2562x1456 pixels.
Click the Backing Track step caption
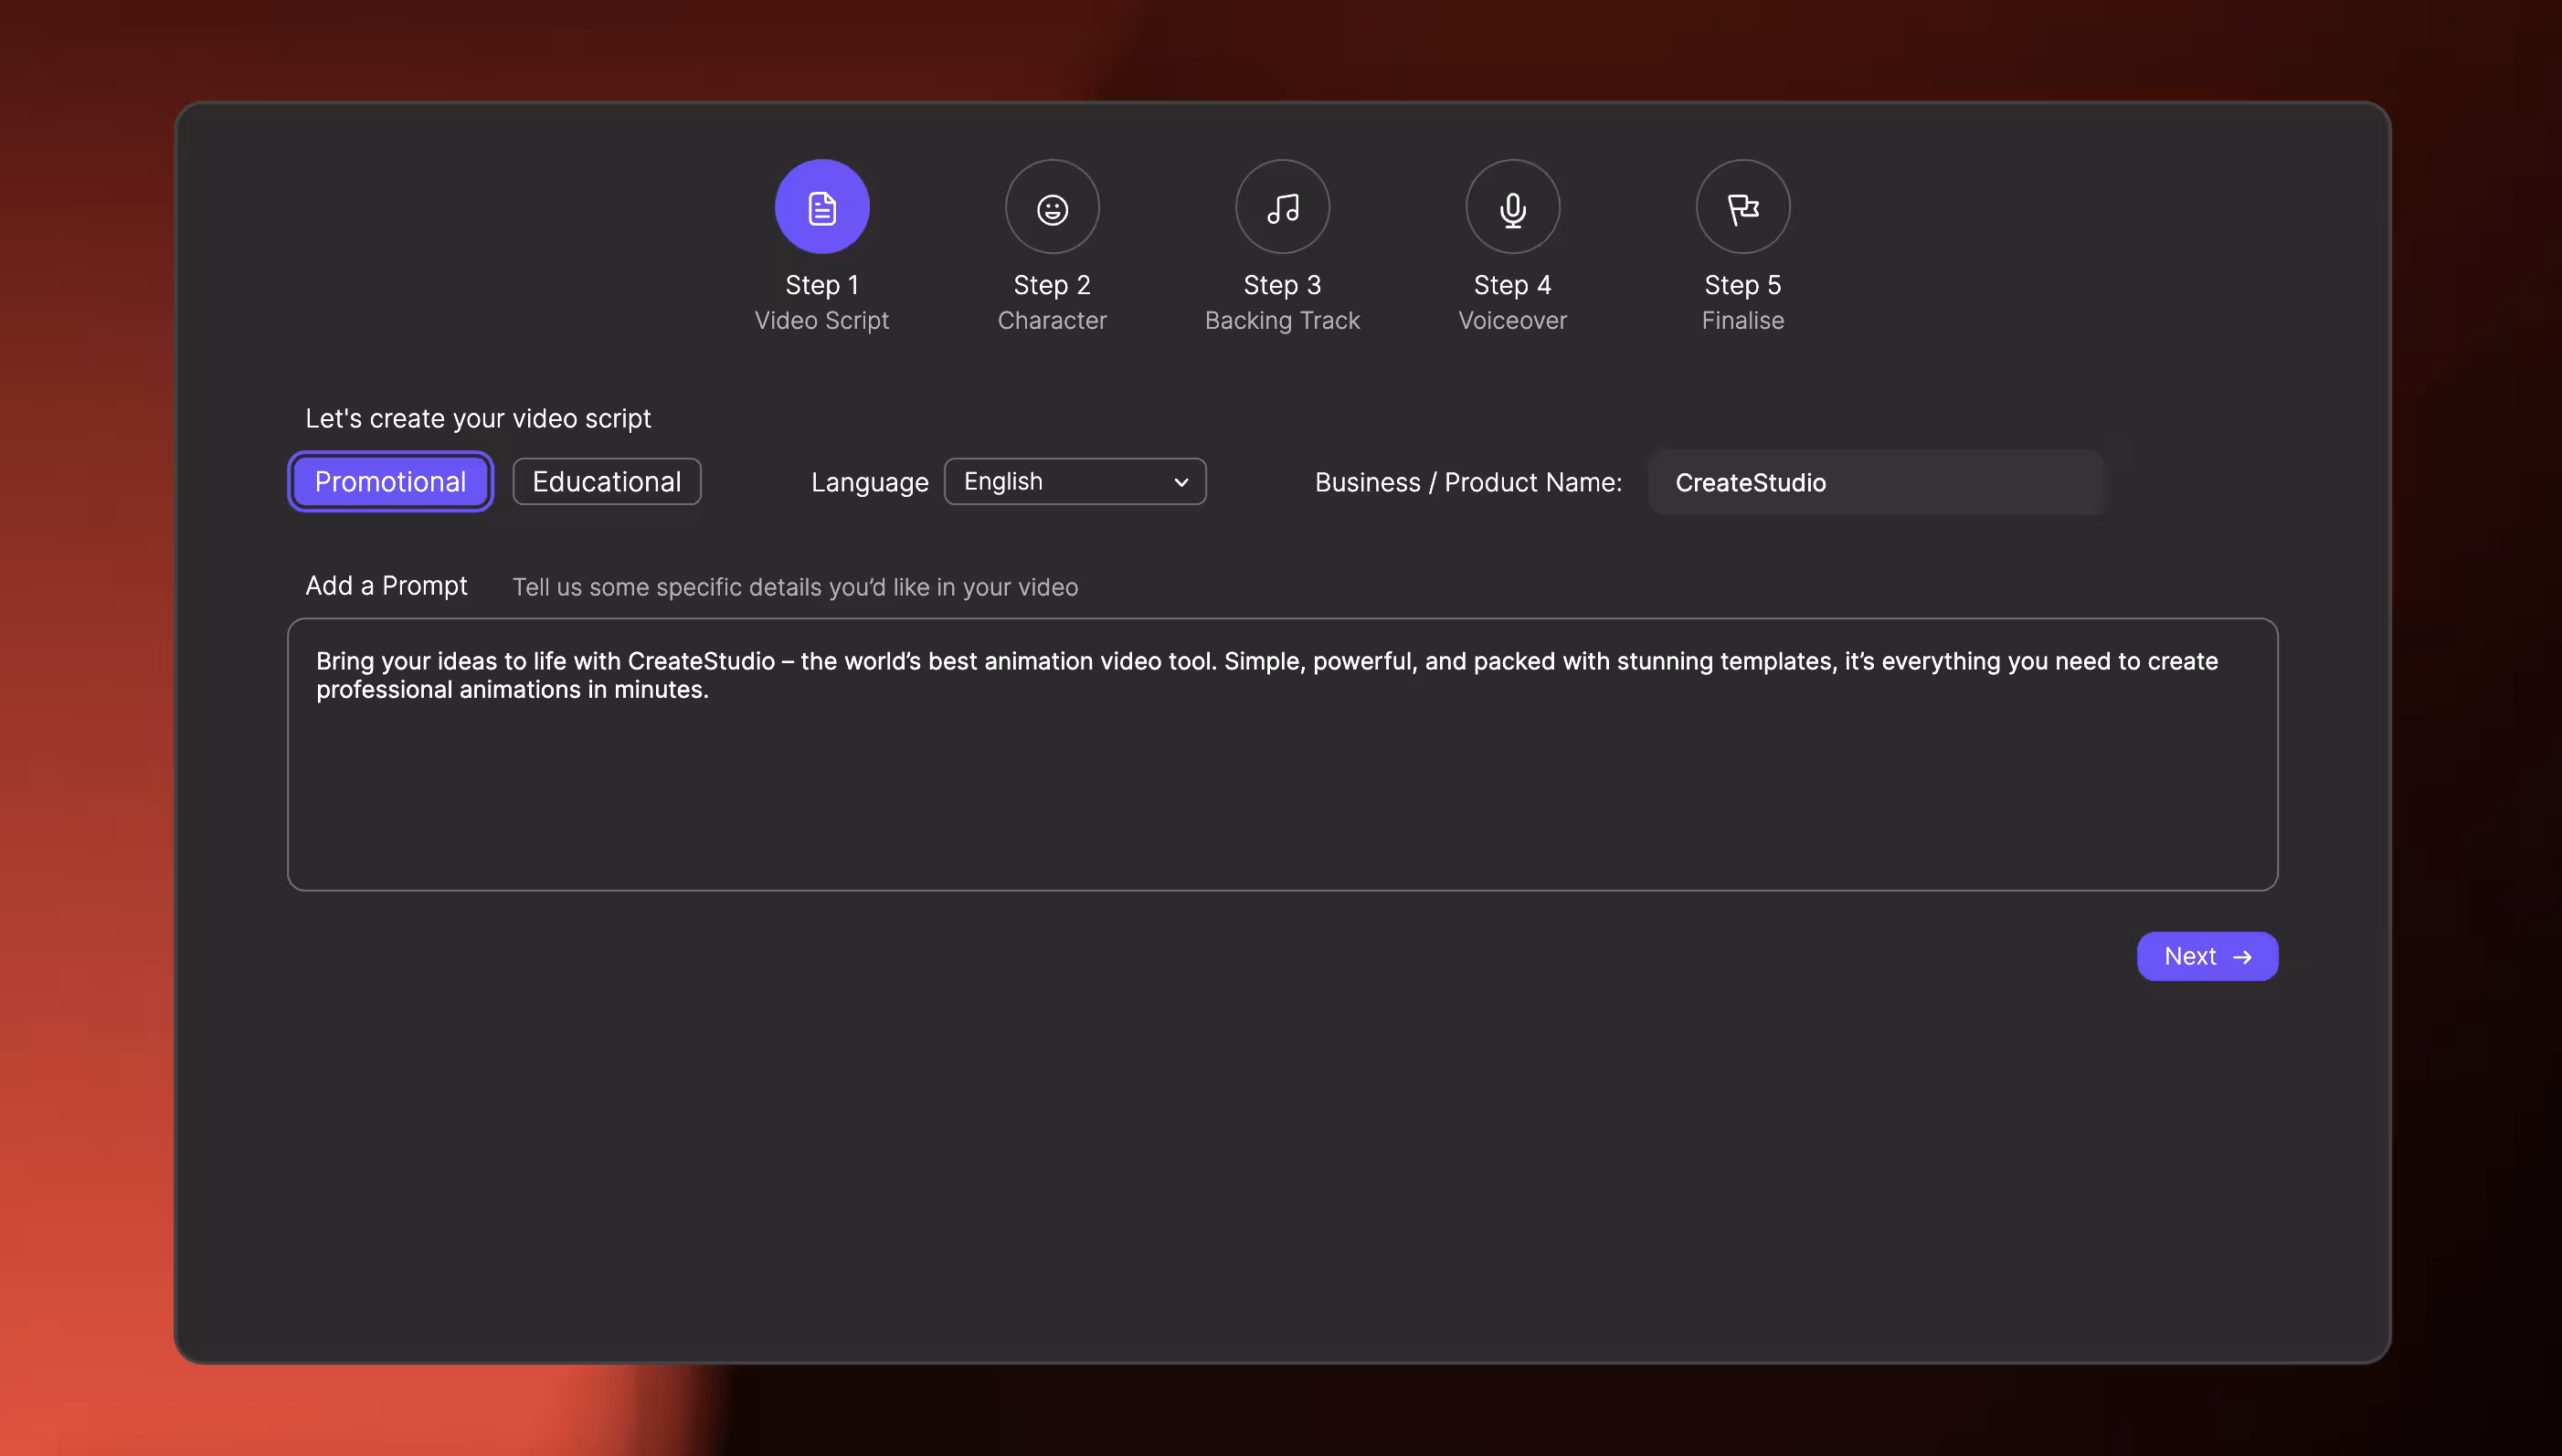1282,321
